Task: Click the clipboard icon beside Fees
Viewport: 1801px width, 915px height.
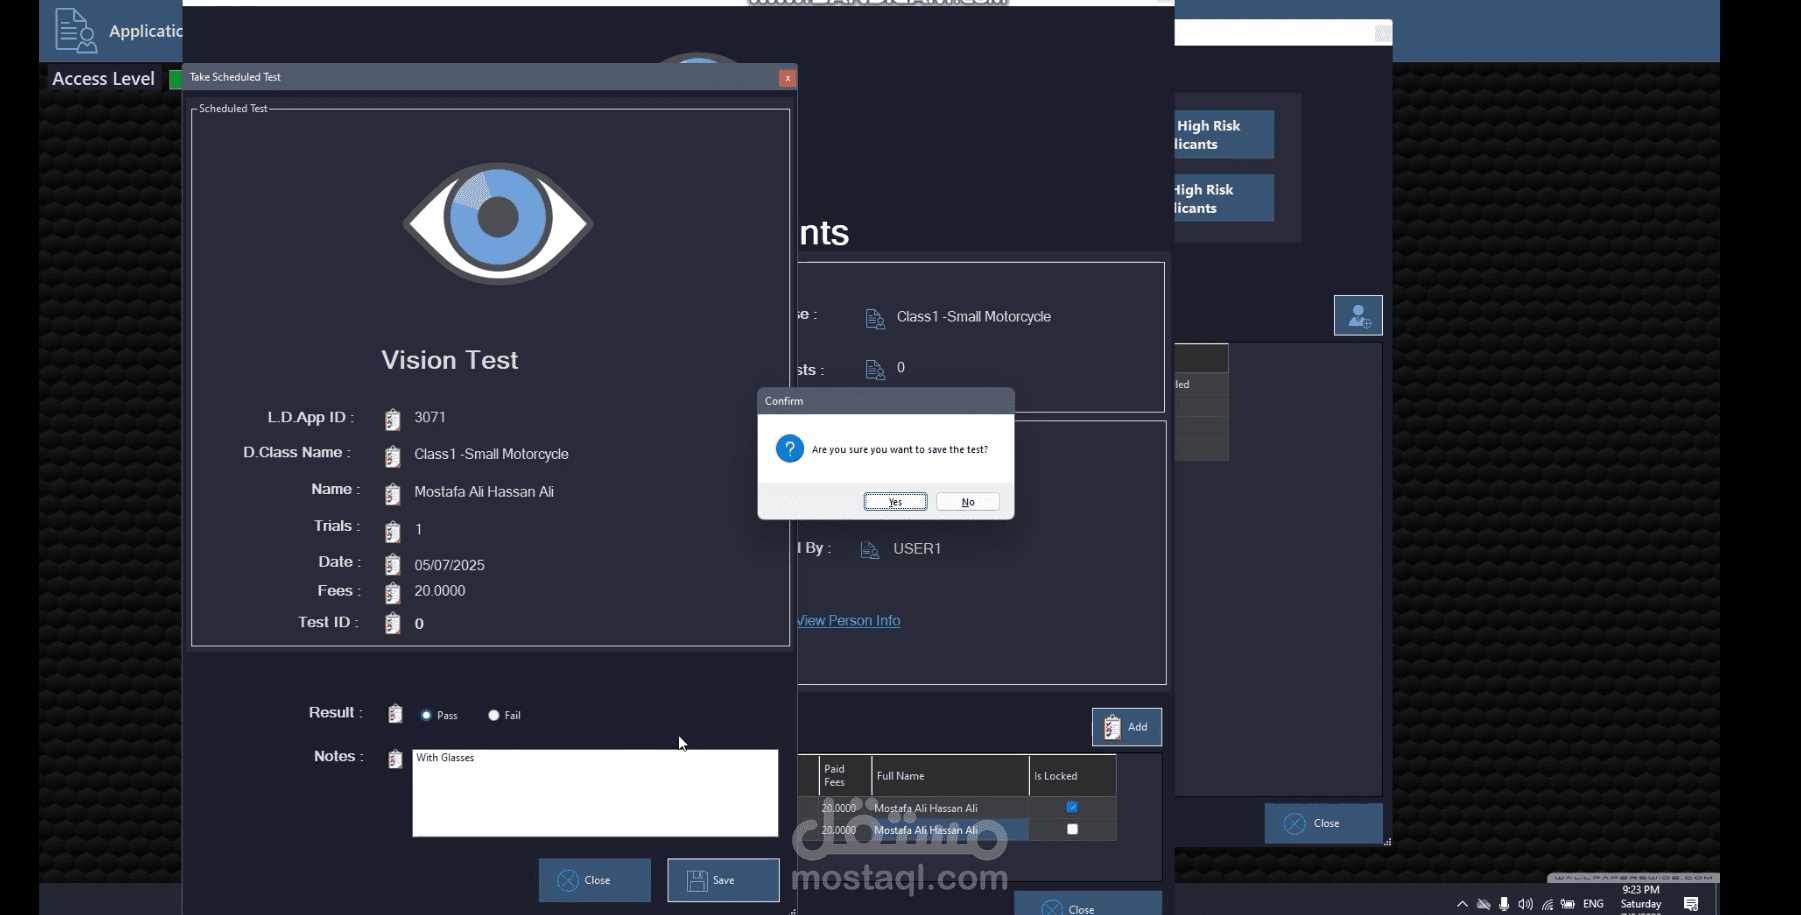Action: [x=392, y=592]
